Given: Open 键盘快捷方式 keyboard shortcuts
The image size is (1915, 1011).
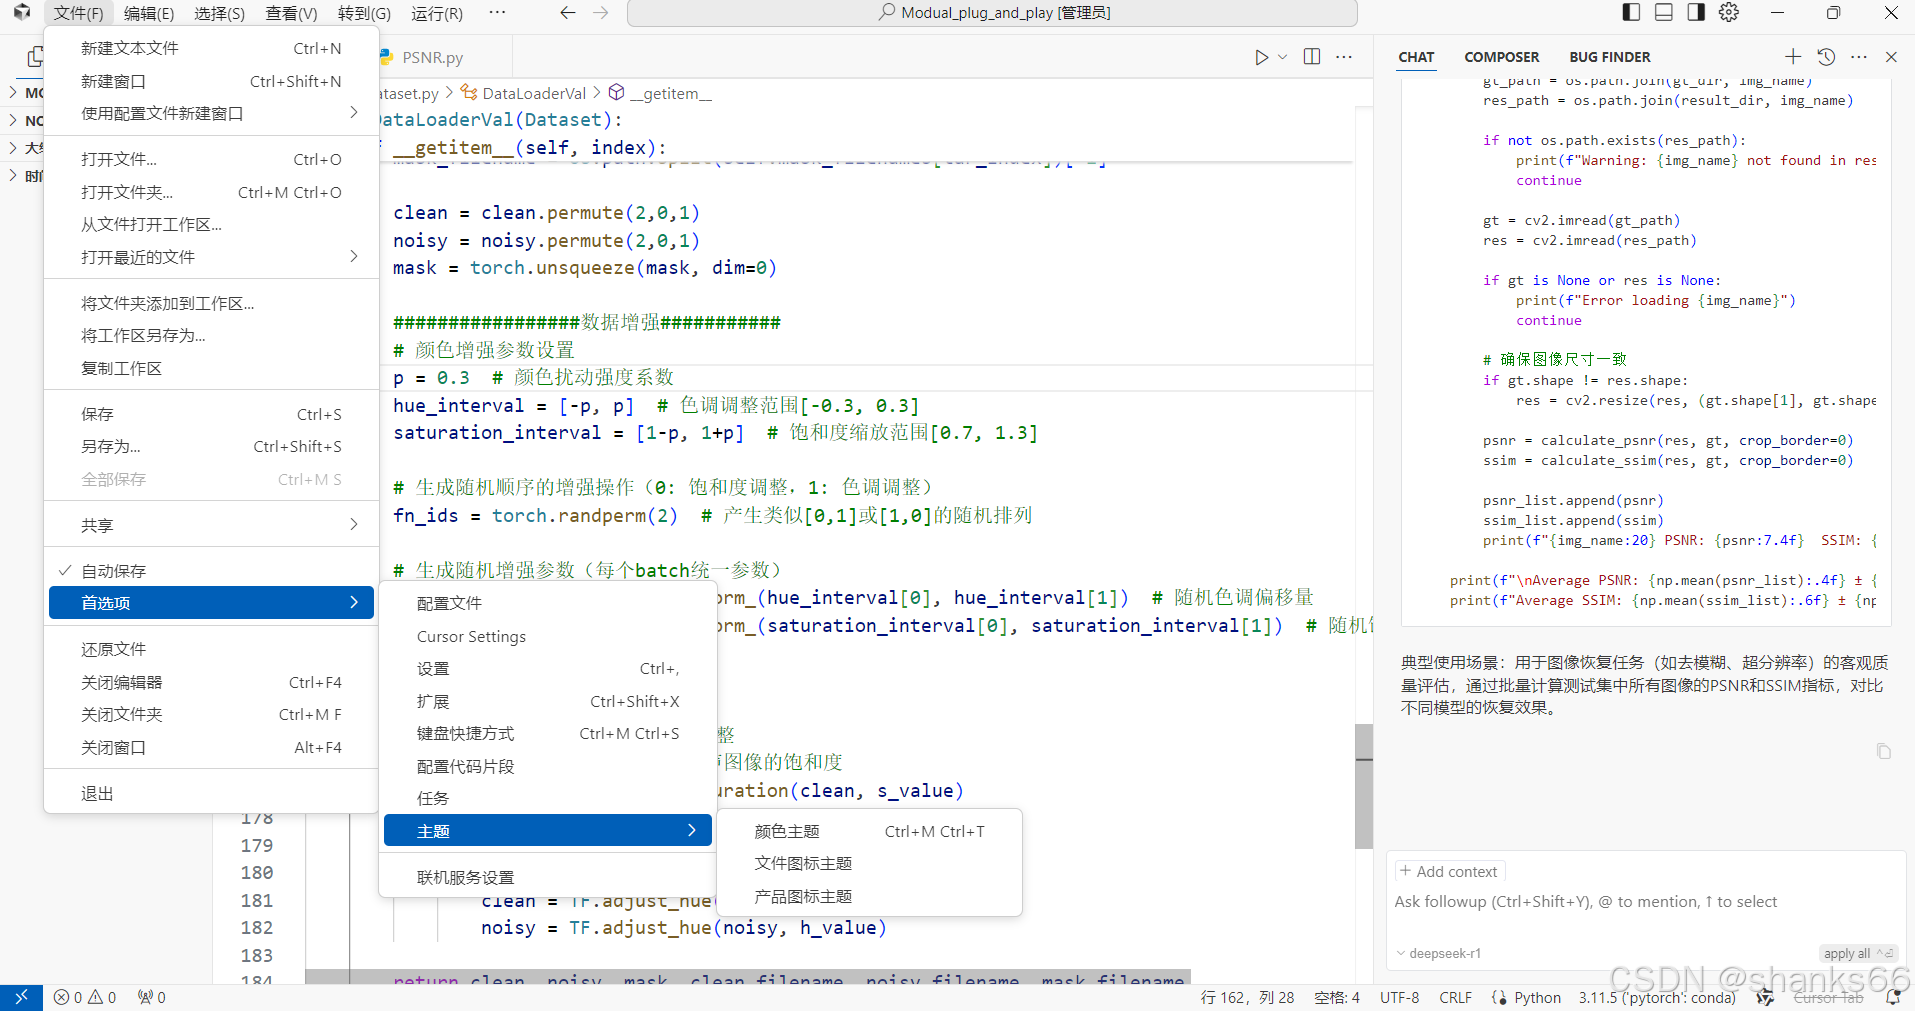Looking at the screenshot, I should (x=547, y=733).
